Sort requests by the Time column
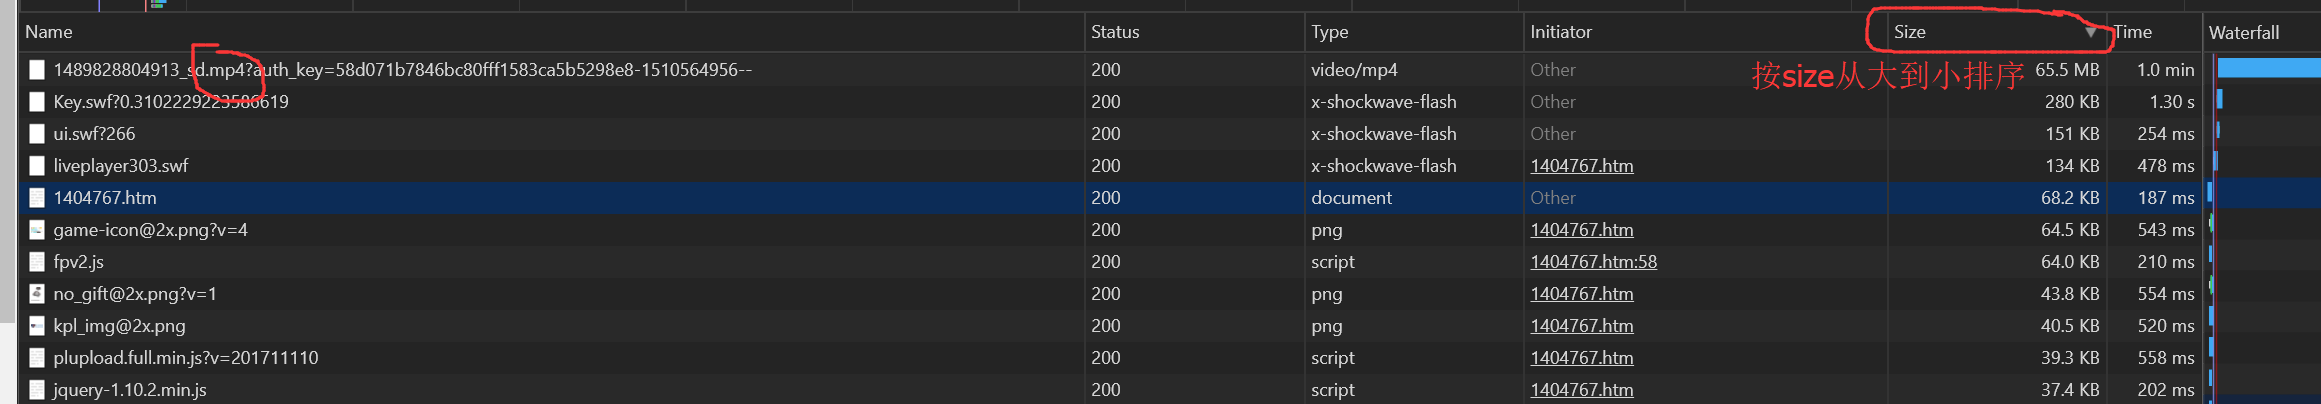 pyautogui.click(x=2154, y=32)
